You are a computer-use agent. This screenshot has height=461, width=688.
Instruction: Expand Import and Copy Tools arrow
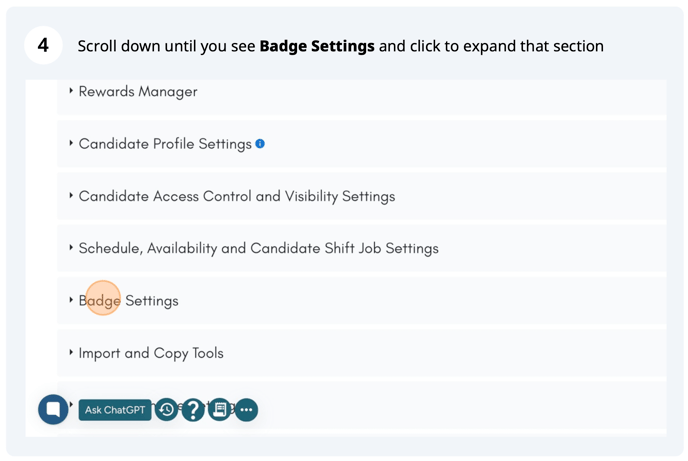click(x=71, y=353)
